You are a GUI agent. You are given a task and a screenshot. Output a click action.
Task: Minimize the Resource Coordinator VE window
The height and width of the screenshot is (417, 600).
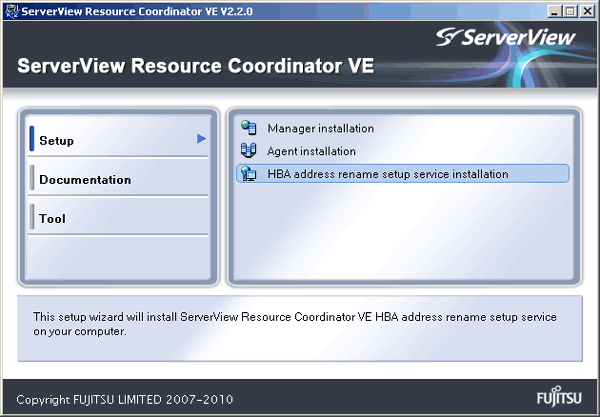tap(554, 11)
